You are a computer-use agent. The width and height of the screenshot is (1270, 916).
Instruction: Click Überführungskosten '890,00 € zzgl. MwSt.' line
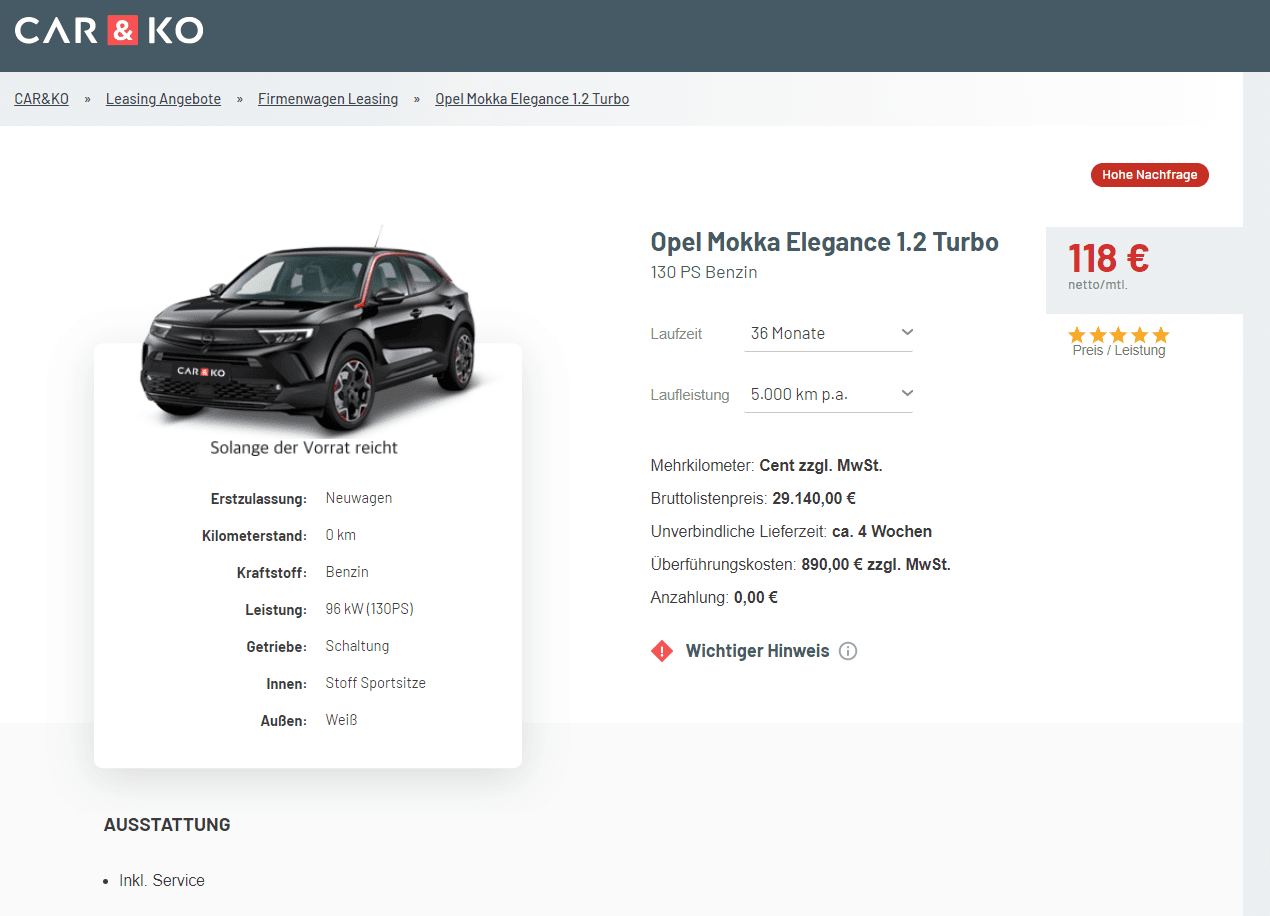801,564
